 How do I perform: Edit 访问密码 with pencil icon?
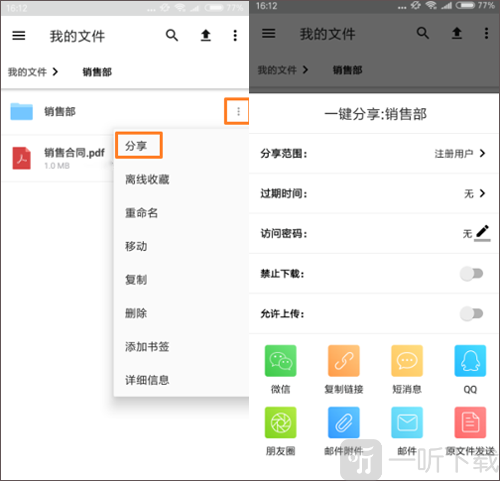pyautogui.click(x=482, y=233)
